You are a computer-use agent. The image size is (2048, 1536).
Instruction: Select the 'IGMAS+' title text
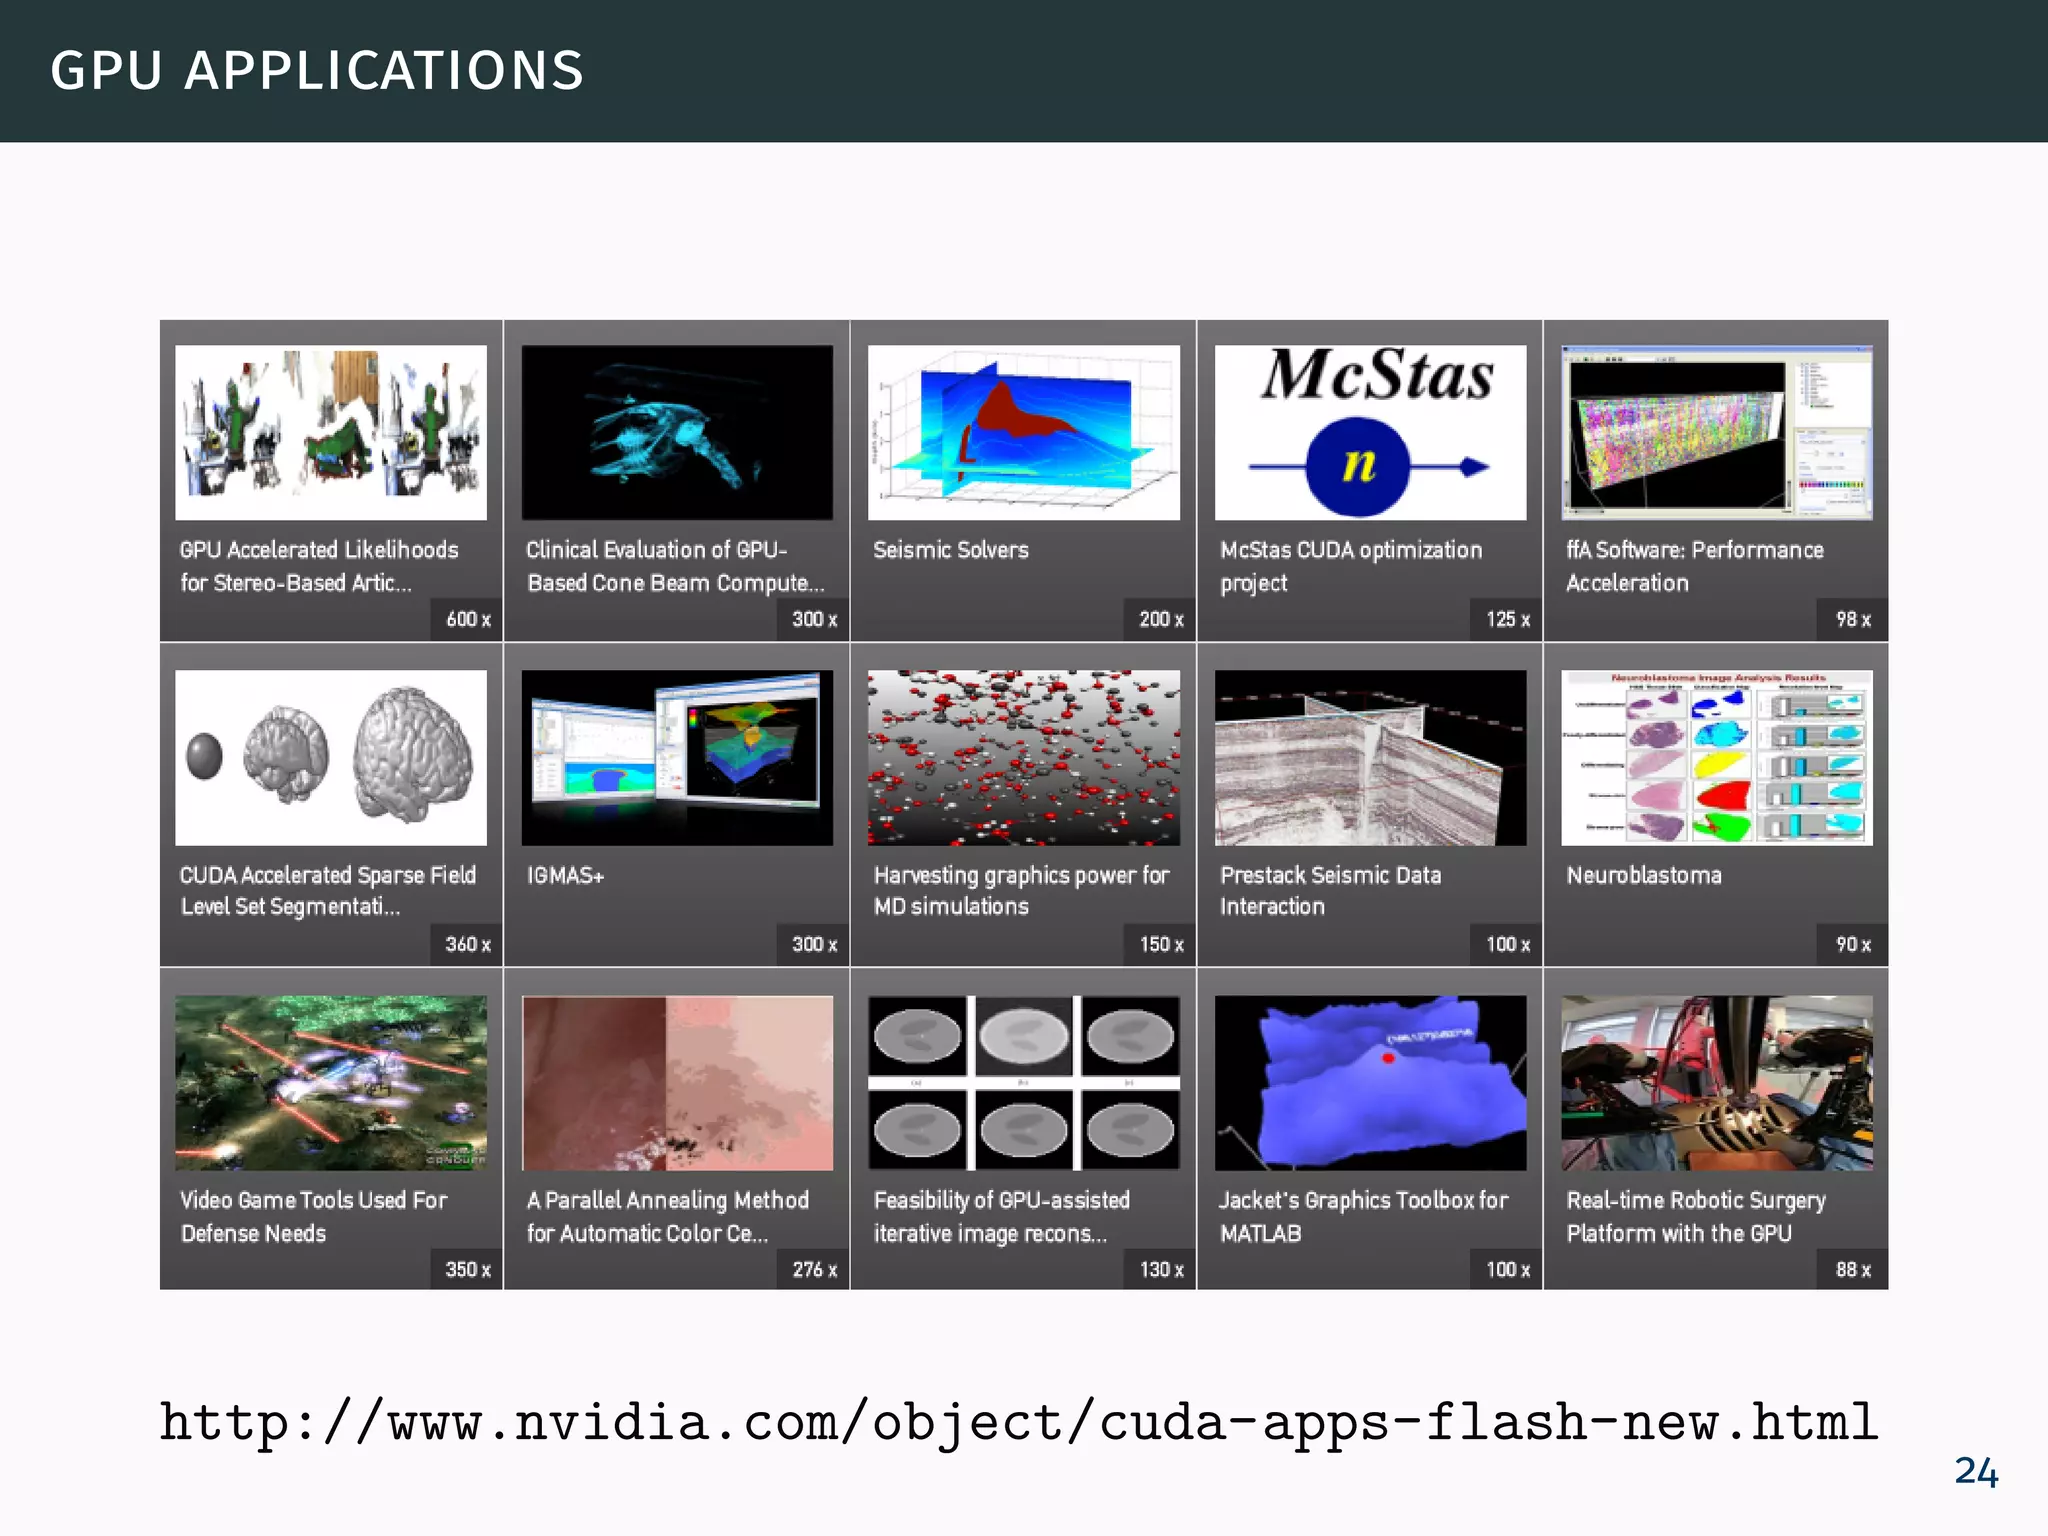[565, 875]
